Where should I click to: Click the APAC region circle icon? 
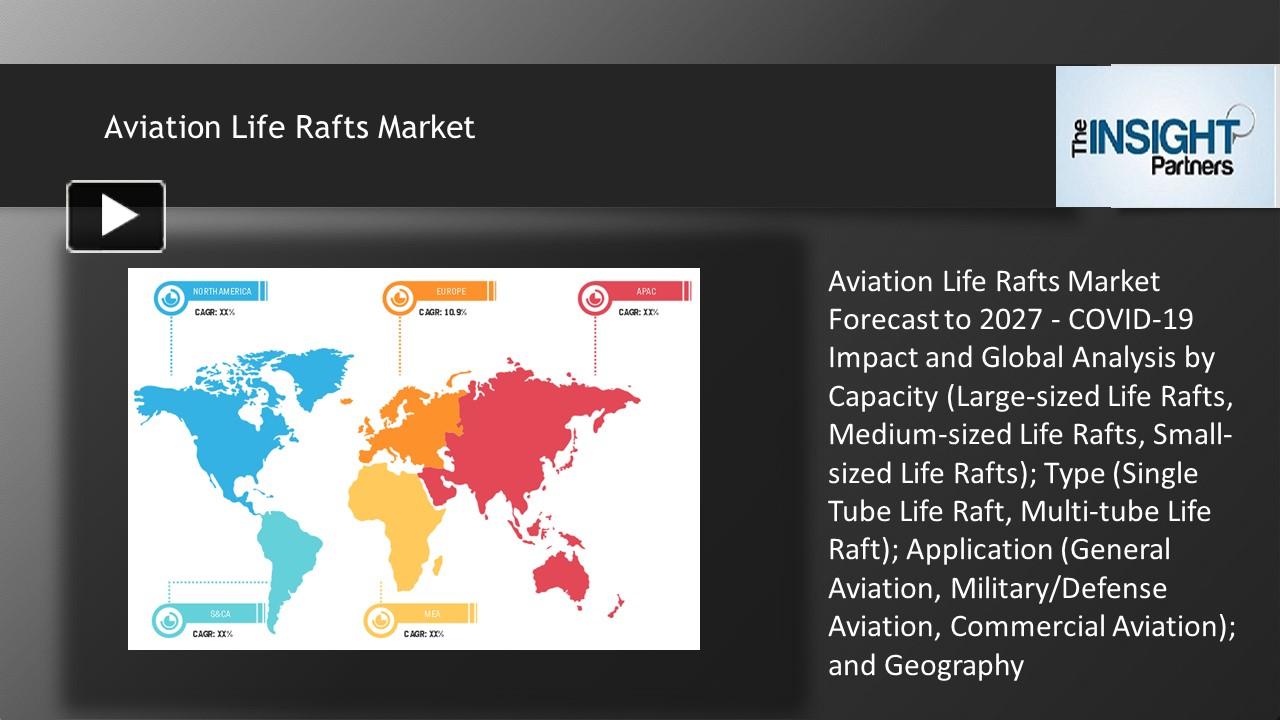596,297
